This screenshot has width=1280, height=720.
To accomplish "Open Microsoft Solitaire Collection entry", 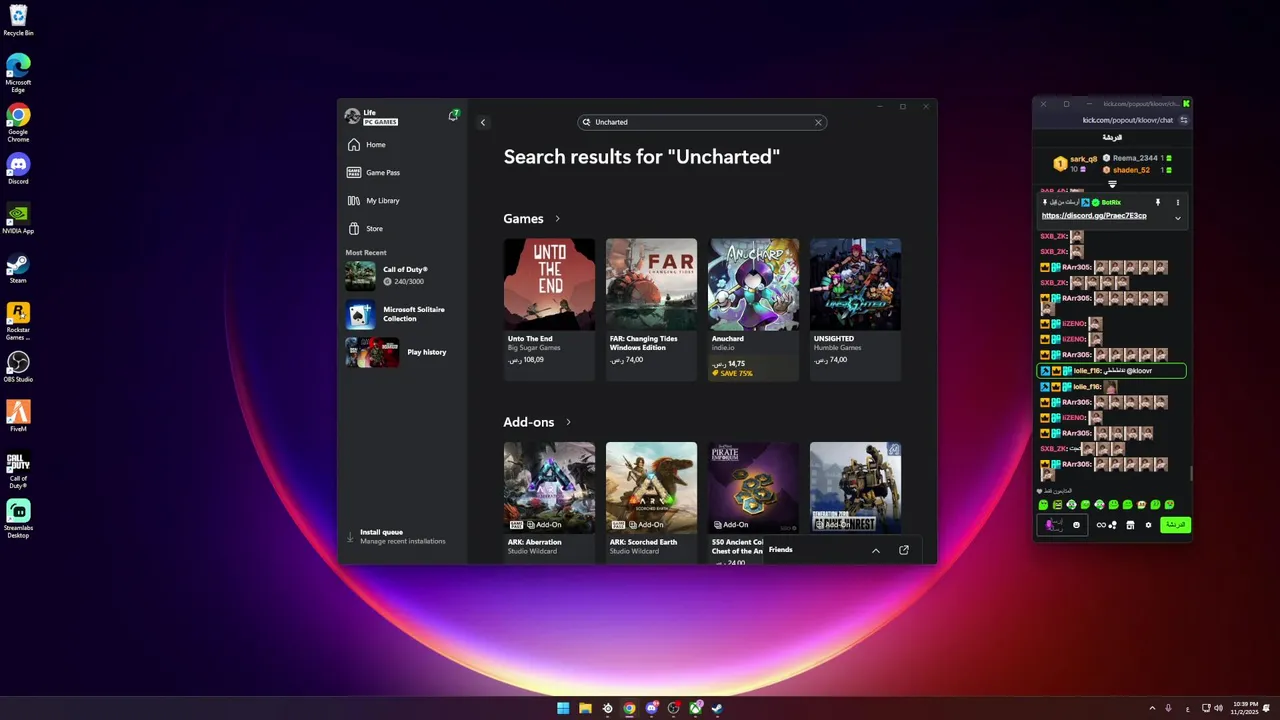I will [x=400, y=314].
